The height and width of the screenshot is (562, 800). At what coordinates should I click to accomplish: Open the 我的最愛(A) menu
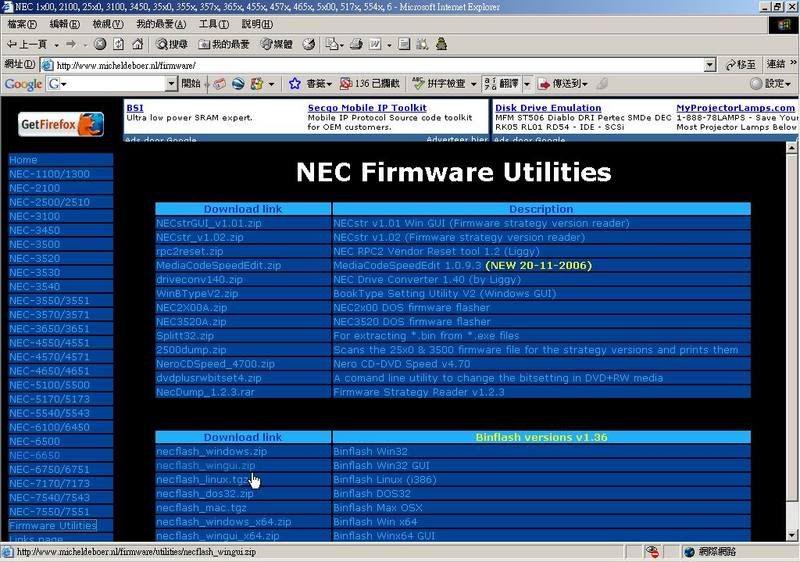pos(161,24)
